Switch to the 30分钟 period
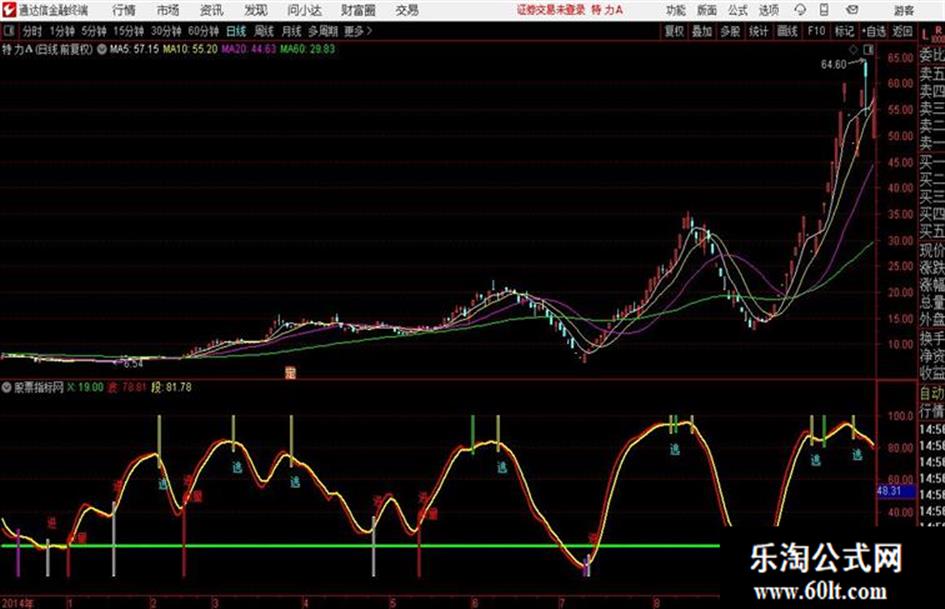Image resolution: width=945 pixels, height=609 pixels. [x=166, y=31]
